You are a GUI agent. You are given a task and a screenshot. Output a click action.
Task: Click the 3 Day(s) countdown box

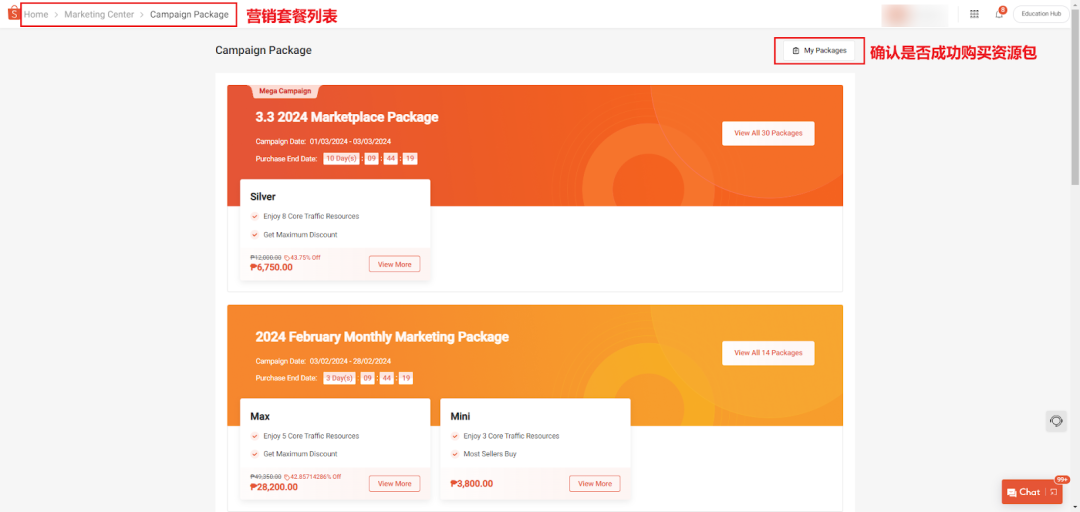340,378
